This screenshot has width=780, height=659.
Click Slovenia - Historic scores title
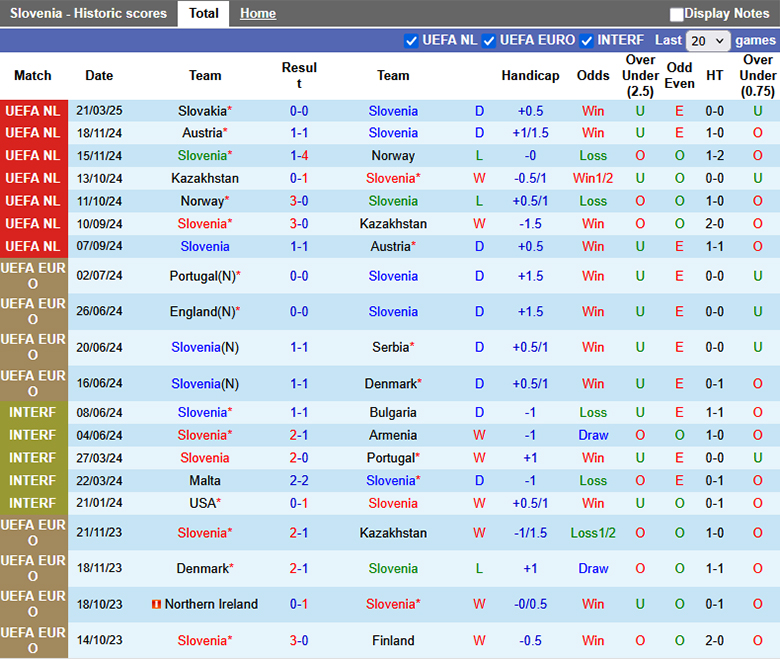point(89,13)
